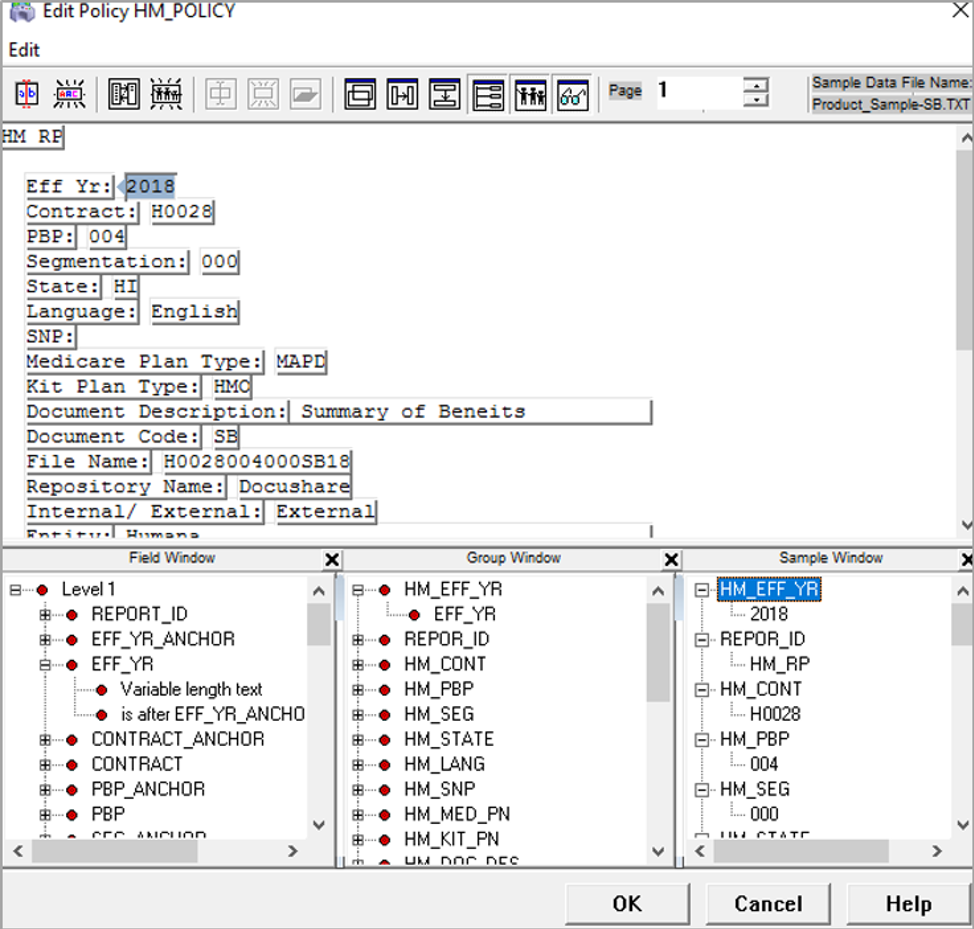Screen dimensions: 974x929
Task: Toggle the Group Window people button
Action: (530, 95)
